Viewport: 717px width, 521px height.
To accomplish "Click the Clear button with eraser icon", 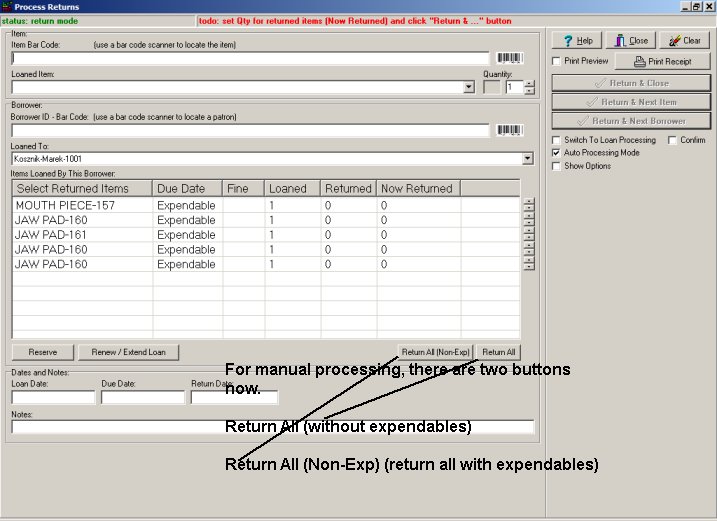I will [x=684, y=41].
